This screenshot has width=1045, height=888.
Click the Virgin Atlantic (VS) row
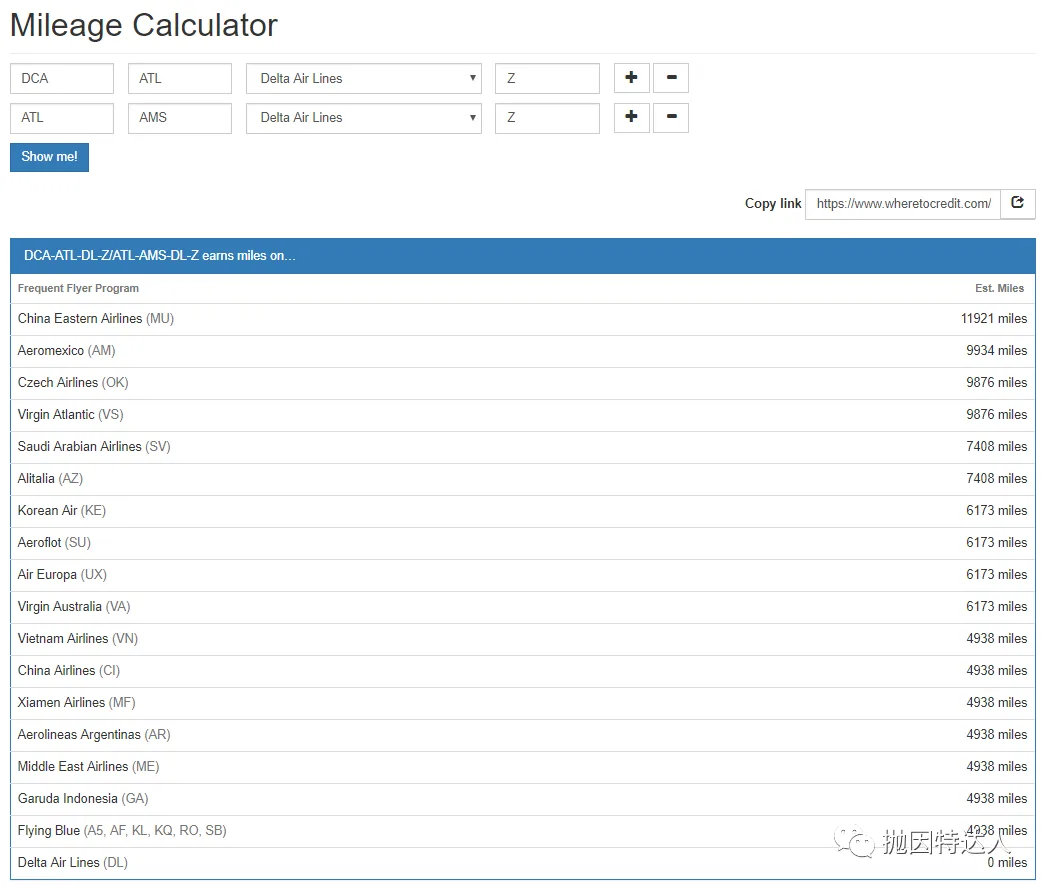click(522, 415)
